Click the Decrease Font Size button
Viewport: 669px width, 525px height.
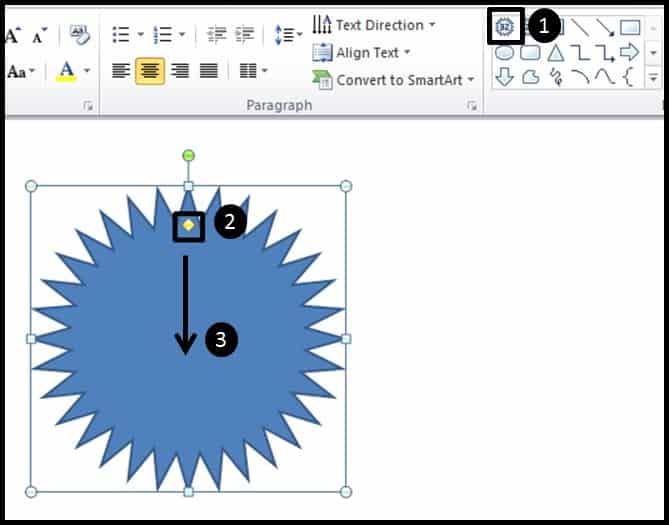pos(40,35)
